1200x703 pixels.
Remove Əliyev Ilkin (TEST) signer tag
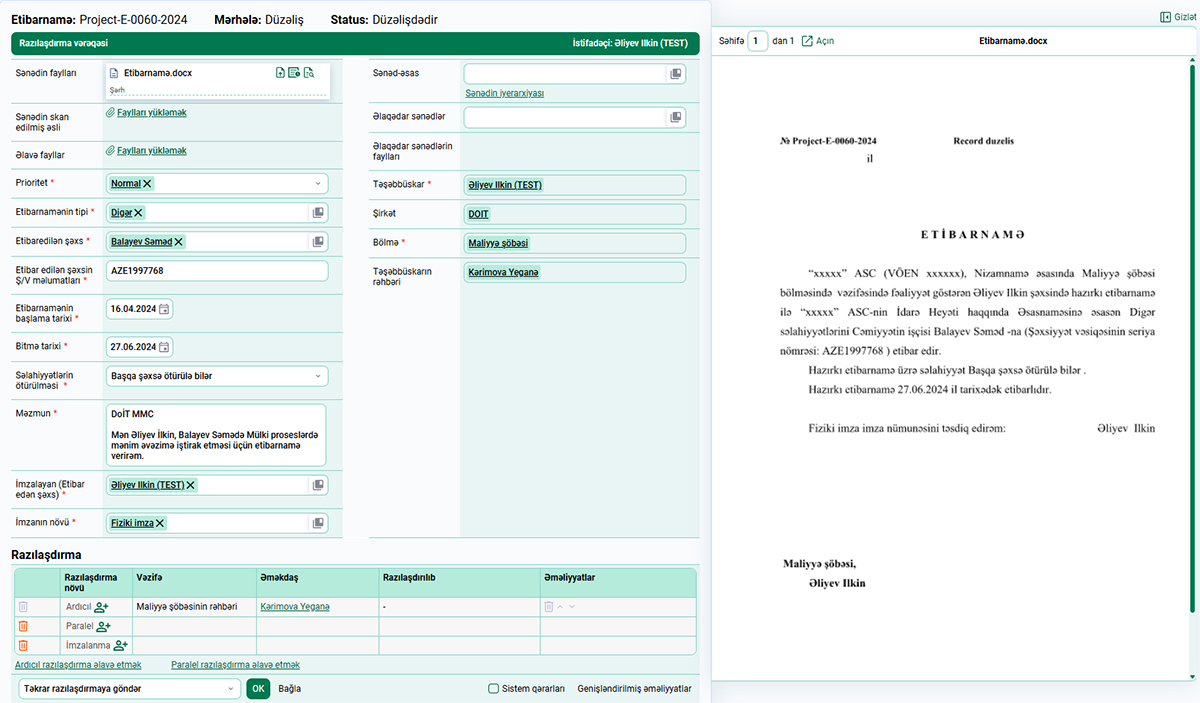tap(191, 485)
